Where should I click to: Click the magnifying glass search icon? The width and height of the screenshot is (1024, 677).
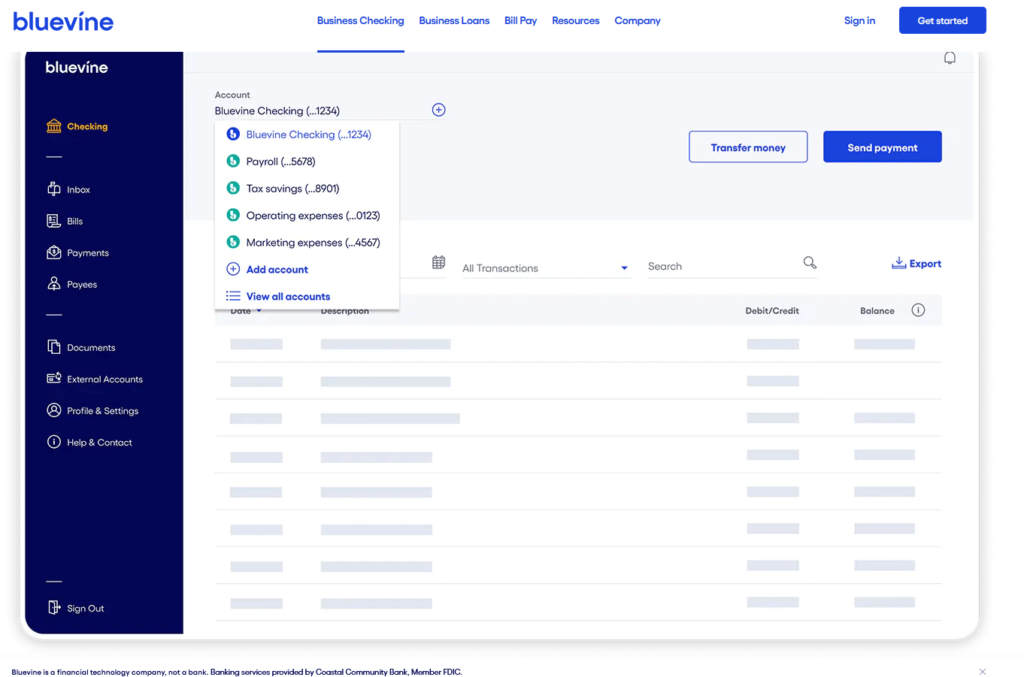[810, 262]
